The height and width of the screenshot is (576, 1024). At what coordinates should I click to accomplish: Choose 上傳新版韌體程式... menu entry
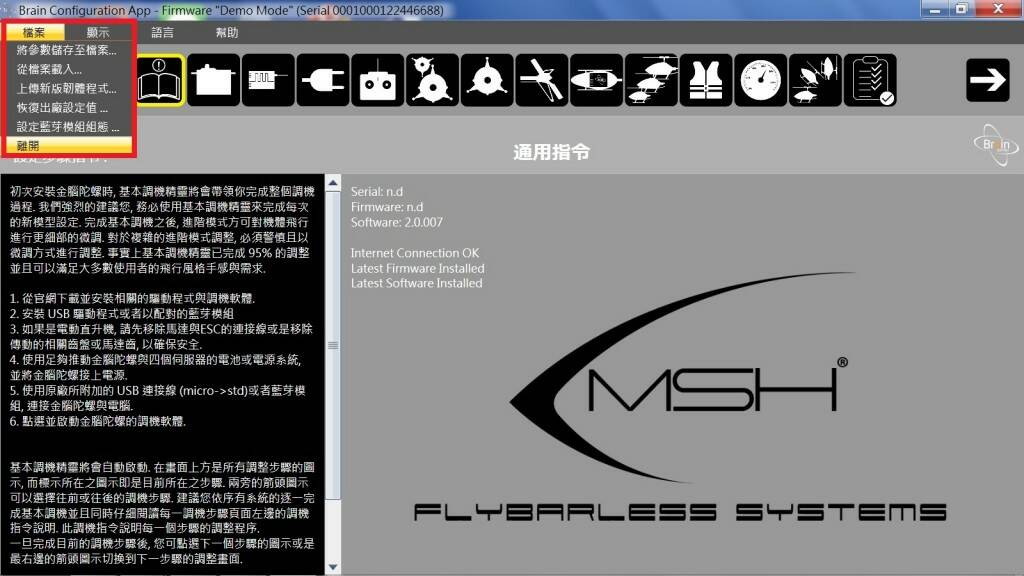(69, 88)
